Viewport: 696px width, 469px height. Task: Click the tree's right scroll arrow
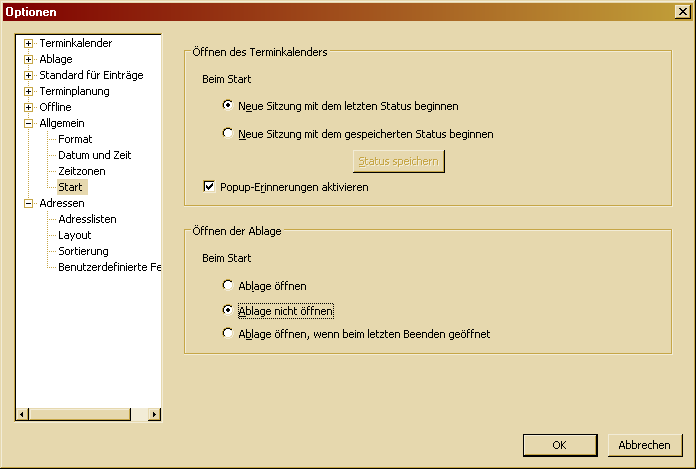(x=154, y=414)
